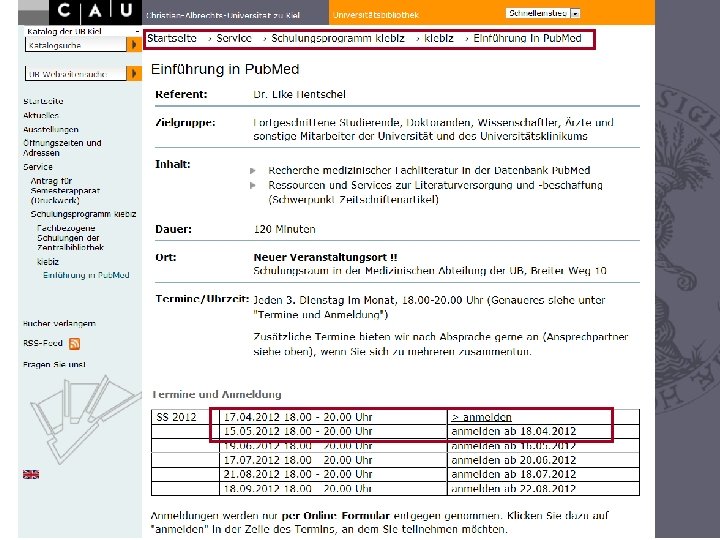The image size is (720, 540).
Task: Submit UB Webseitensuche with orange arrow button
Action: (134, 73)
